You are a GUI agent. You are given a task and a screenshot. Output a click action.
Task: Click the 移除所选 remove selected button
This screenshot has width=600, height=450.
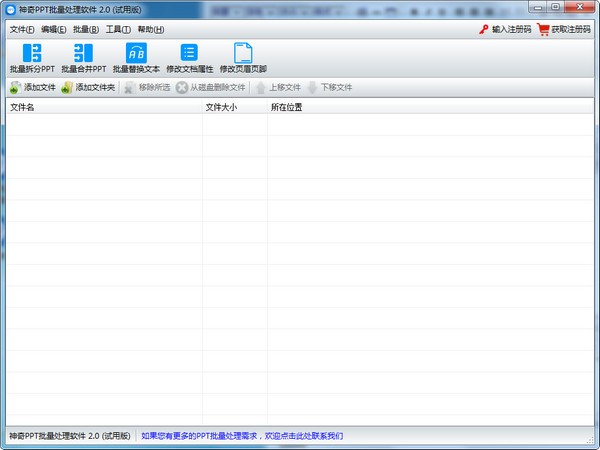click(146, 88)
